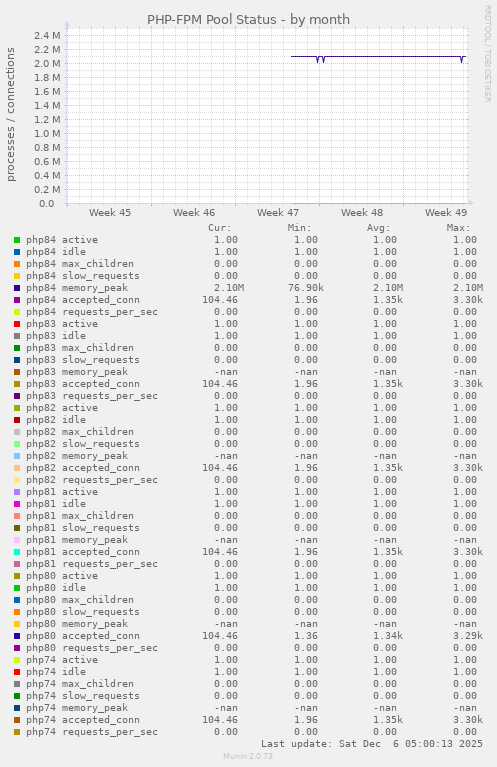The image size is (497, 767).
Task: Select the 'php84 slow_requests' legend label
Action: [x=83, y=275]
